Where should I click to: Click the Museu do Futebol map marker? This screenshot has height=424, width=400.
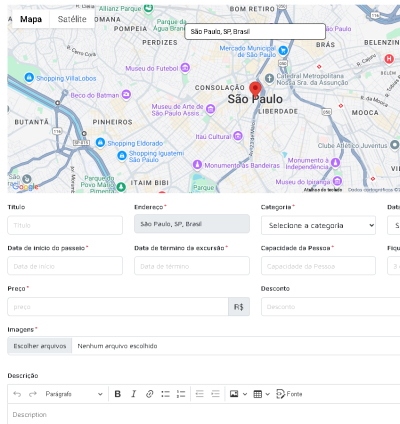coord(185,68)
